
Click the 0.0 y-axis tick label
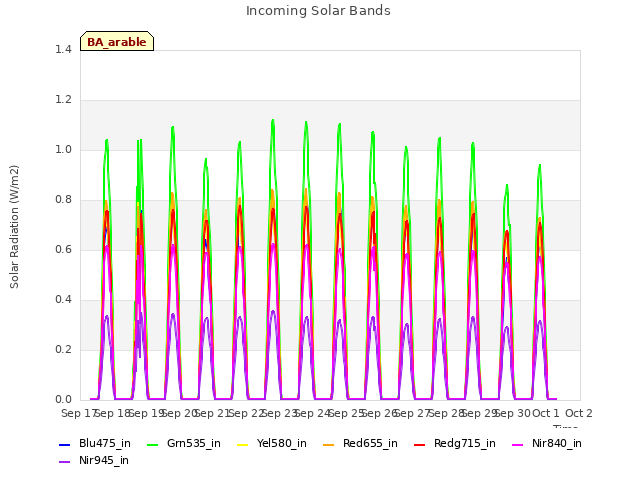[63, 400]
